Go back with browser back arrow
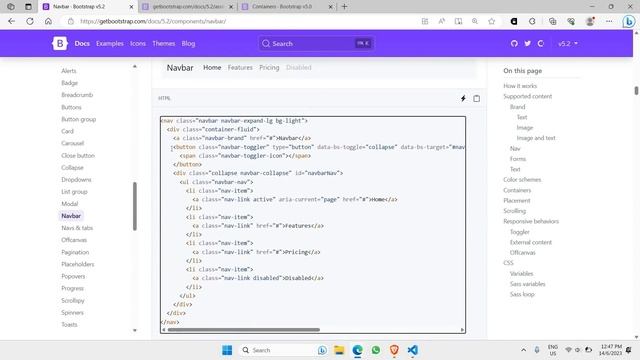This screenshot has width=640, height=360. tap(11, 21)
